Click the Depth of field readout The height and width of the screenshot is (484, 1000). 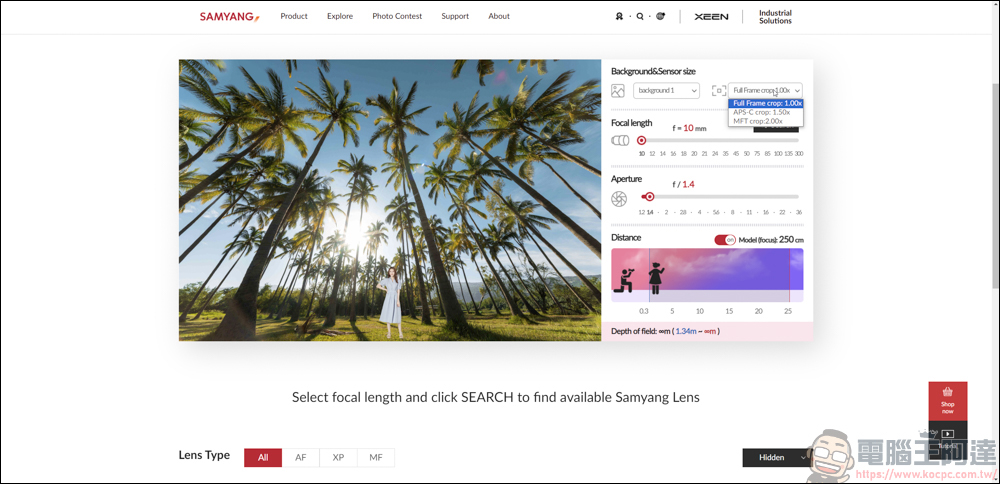665,331
